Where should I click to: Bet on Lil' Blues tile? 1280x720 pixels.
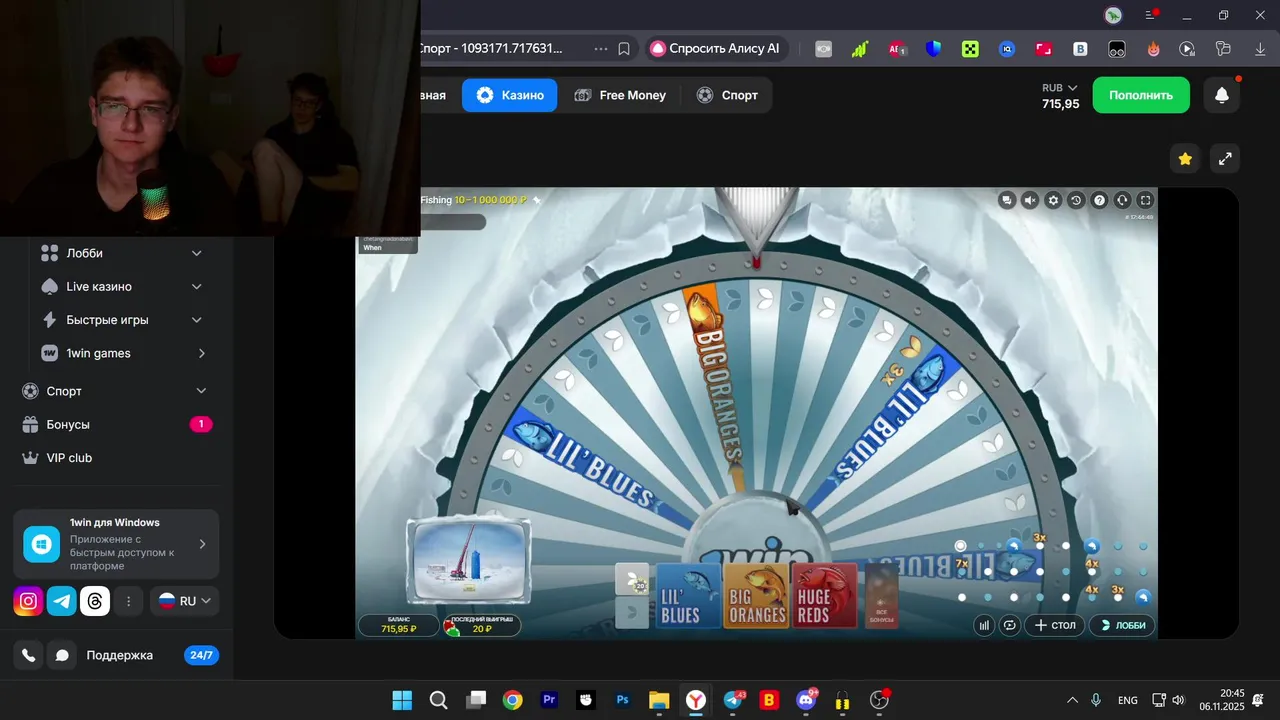click(688, 596)
